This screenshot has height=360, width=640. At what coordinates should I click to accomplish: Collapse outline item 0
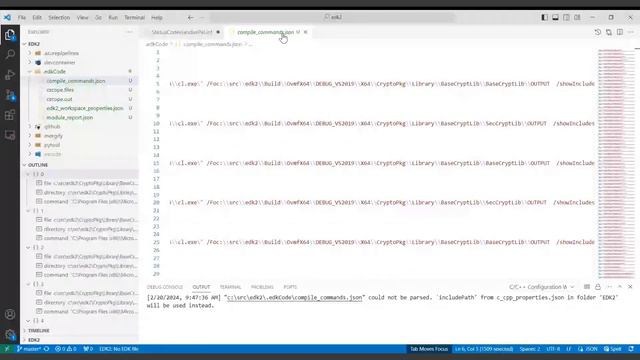28,174
